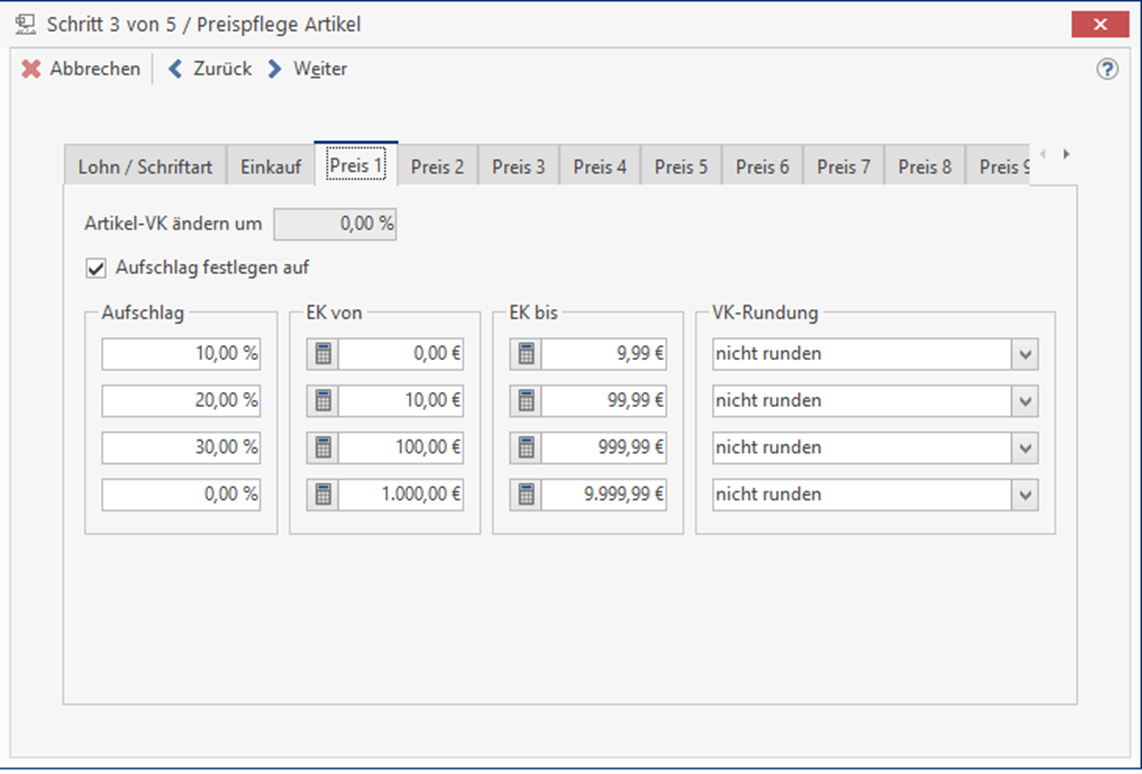The image size is (1142, 774).
Task: Open calculator for EK von 1.000,00 € field
Action: (322, 495)
